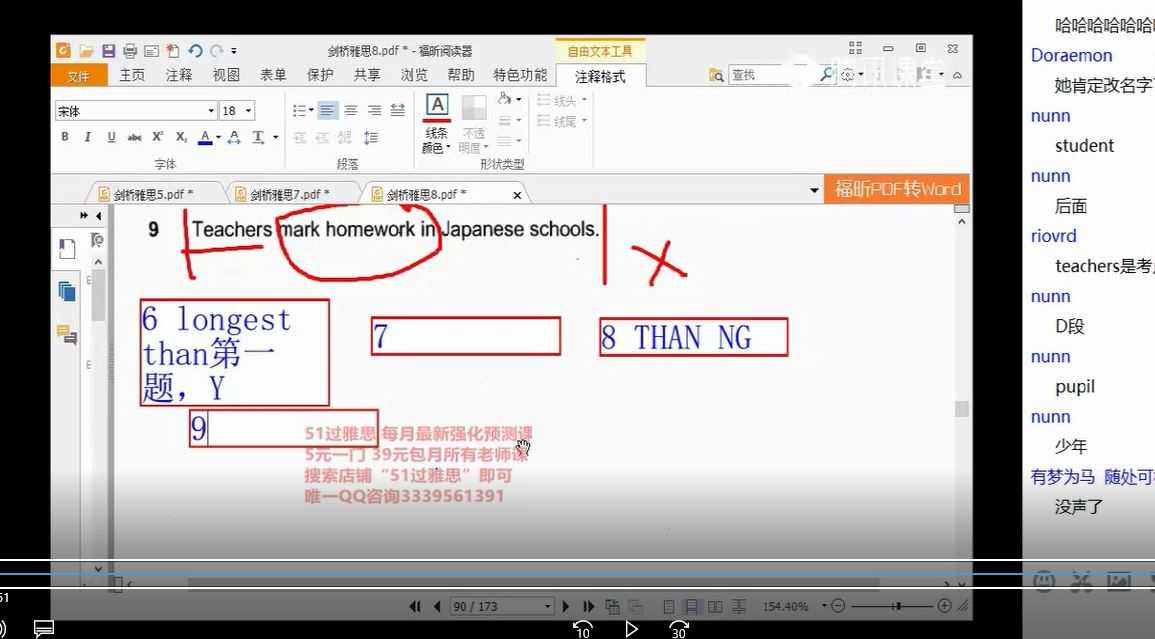Open the comments panel icon
1155x639 pixels.
[x=66, y=335]
